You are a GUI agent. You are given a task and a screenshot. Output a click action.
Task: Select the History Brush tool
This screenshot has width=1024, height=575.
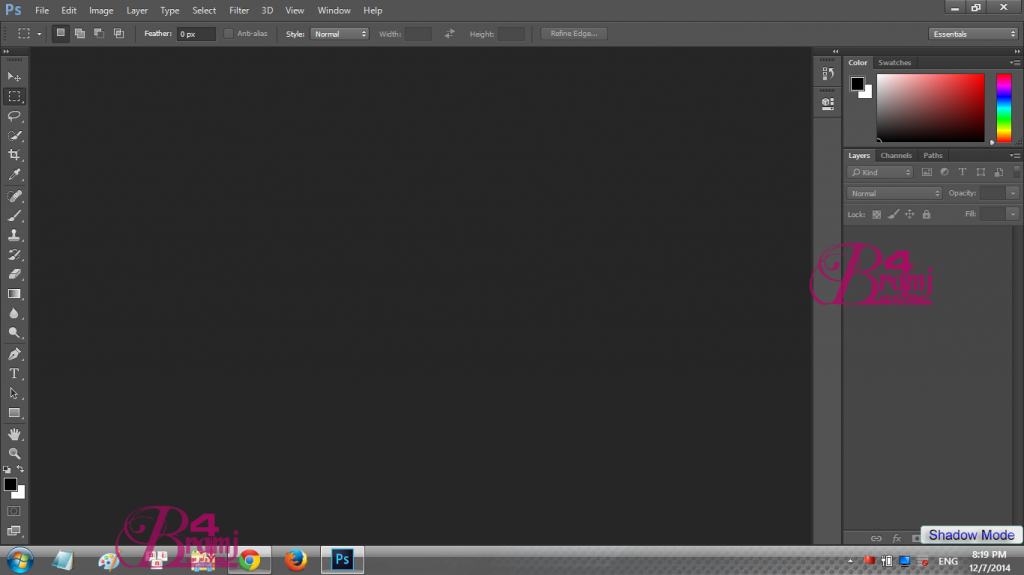click(14, 255)
